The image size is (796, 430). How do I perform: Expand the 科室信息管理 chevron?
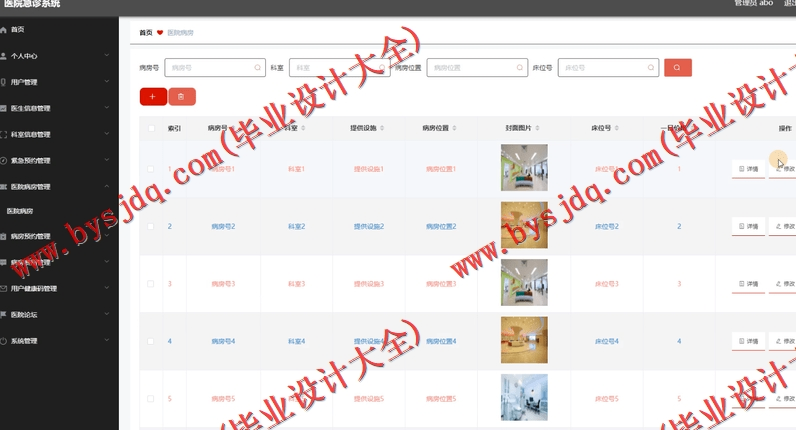point(107,134)
